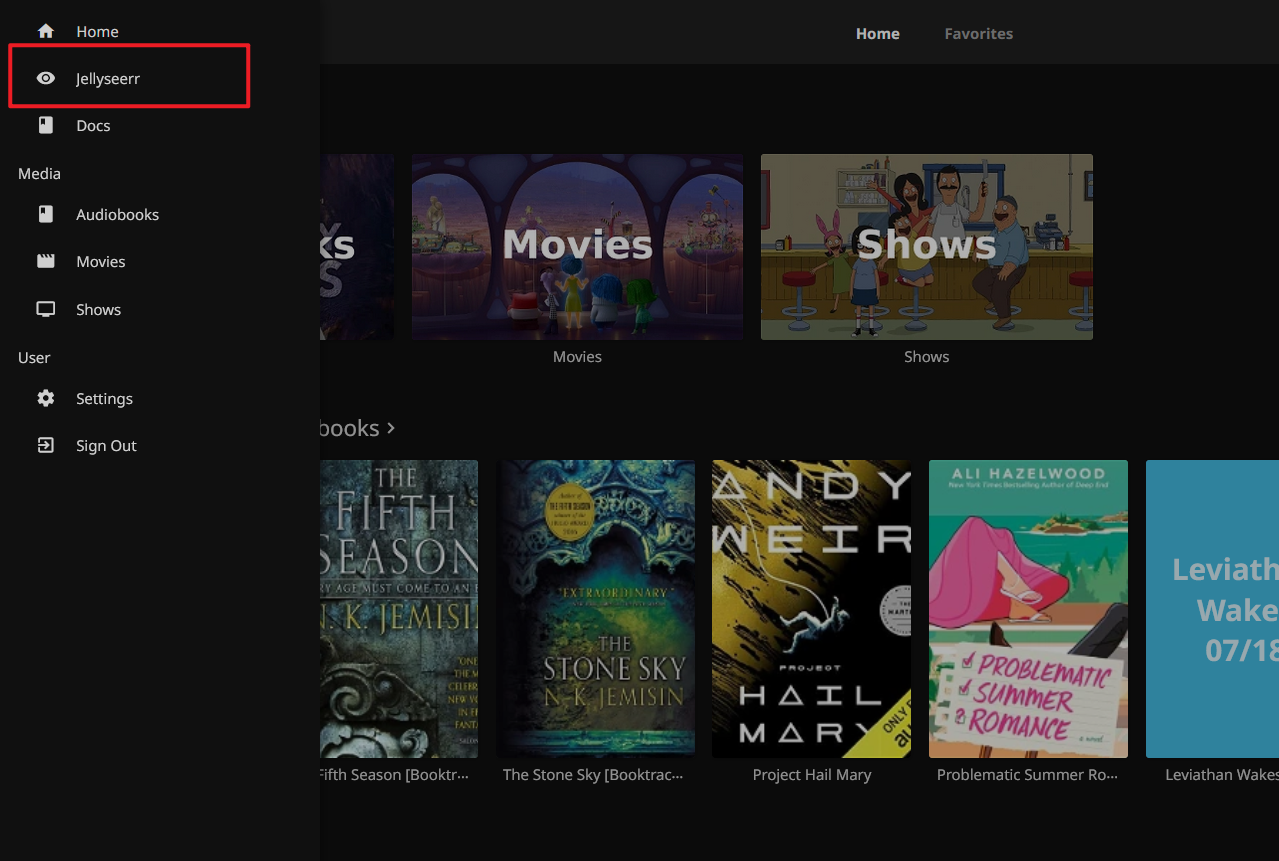Open the Shows library tile

point(926,246)
